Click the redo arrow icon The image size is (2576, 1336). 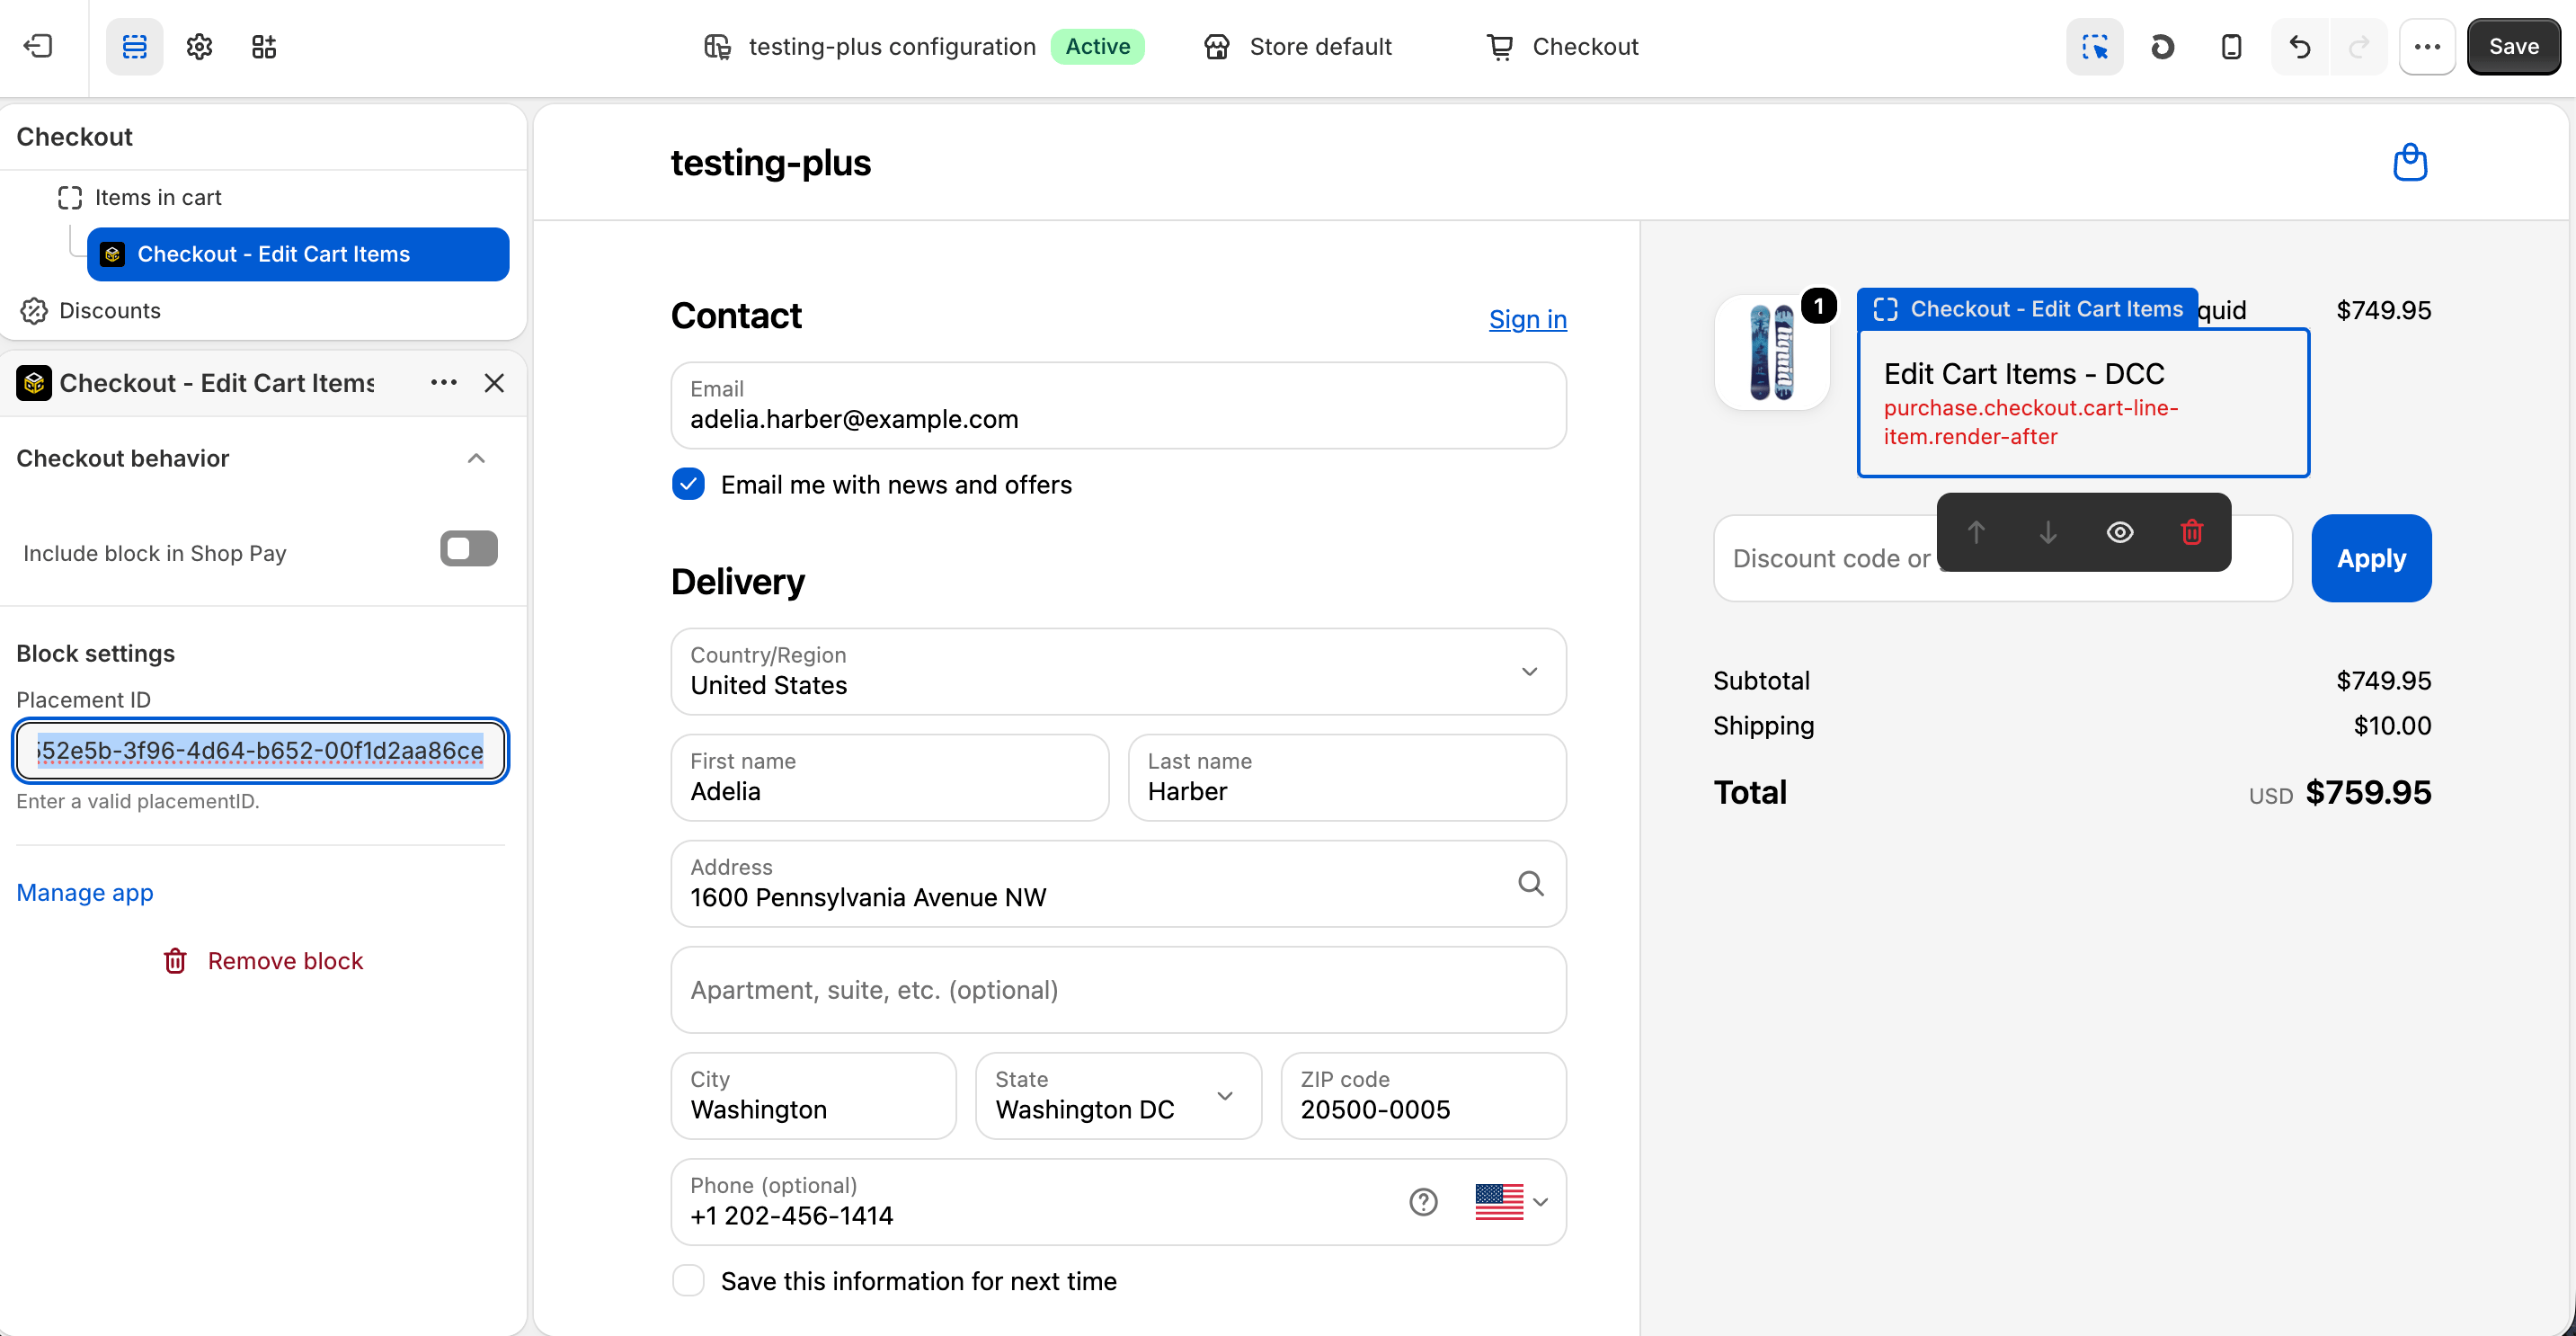(2359, 47)
